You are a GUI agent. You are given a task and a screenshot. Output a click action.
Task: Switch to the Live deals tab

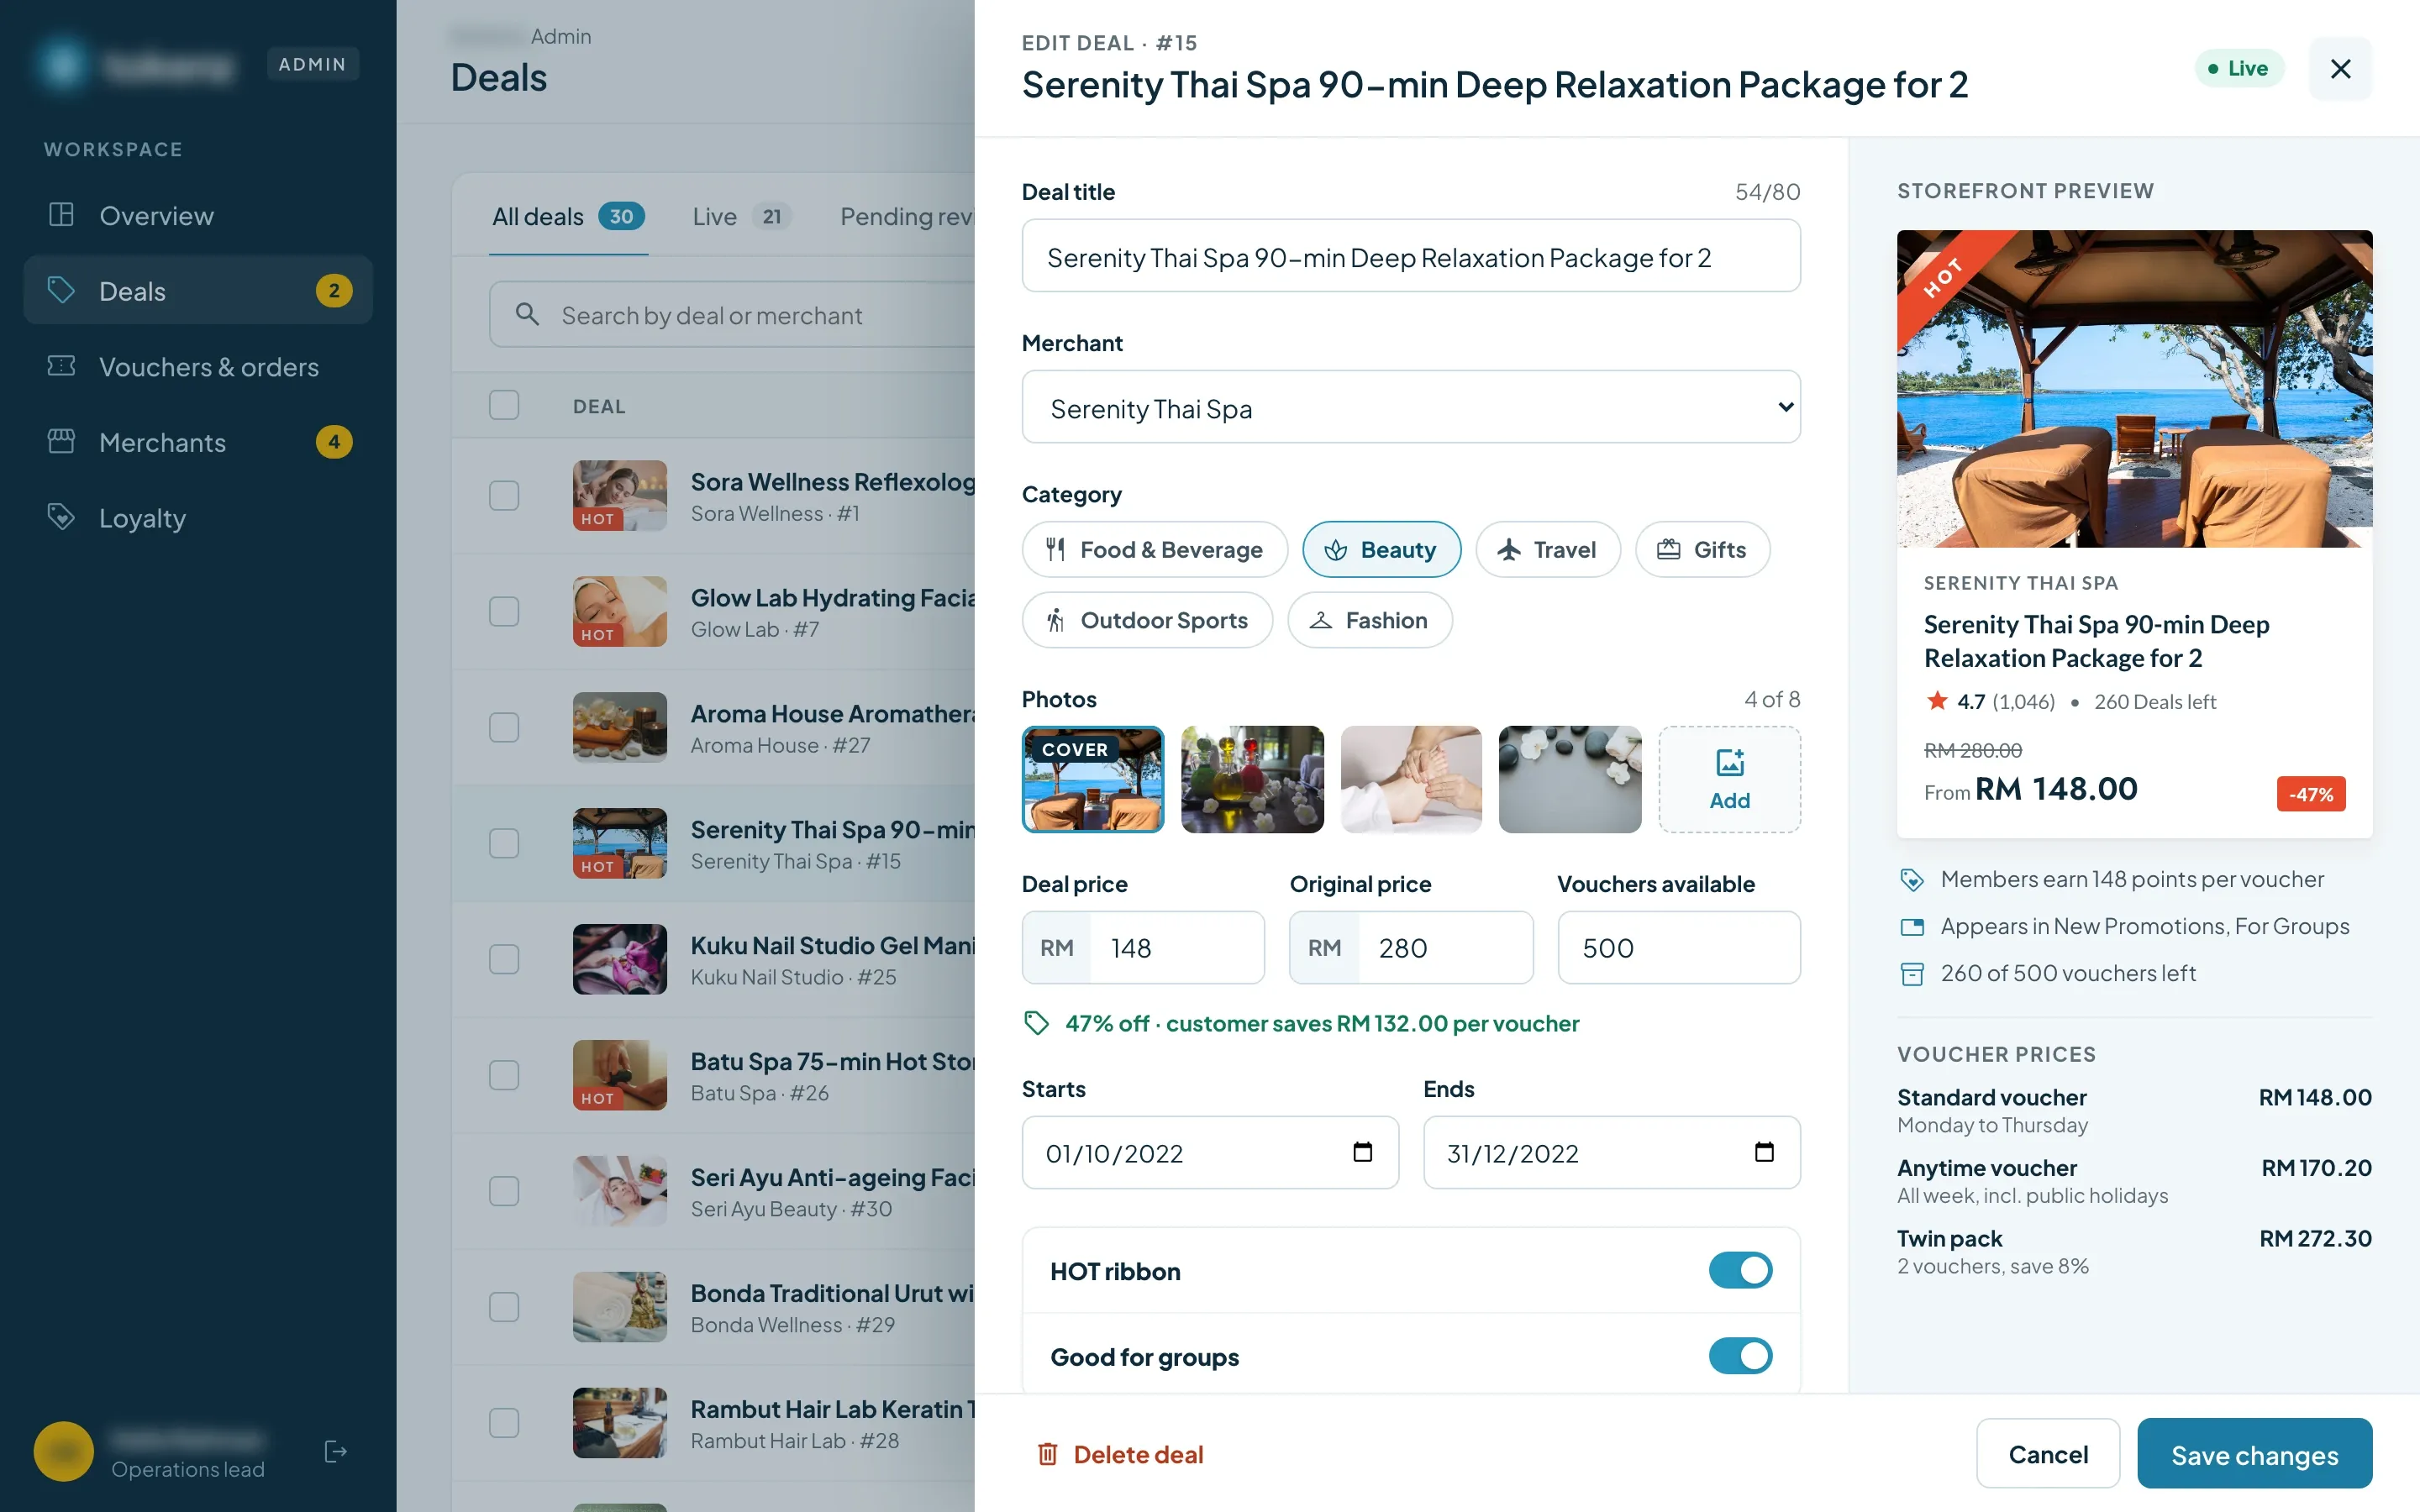tap(742, 216)
